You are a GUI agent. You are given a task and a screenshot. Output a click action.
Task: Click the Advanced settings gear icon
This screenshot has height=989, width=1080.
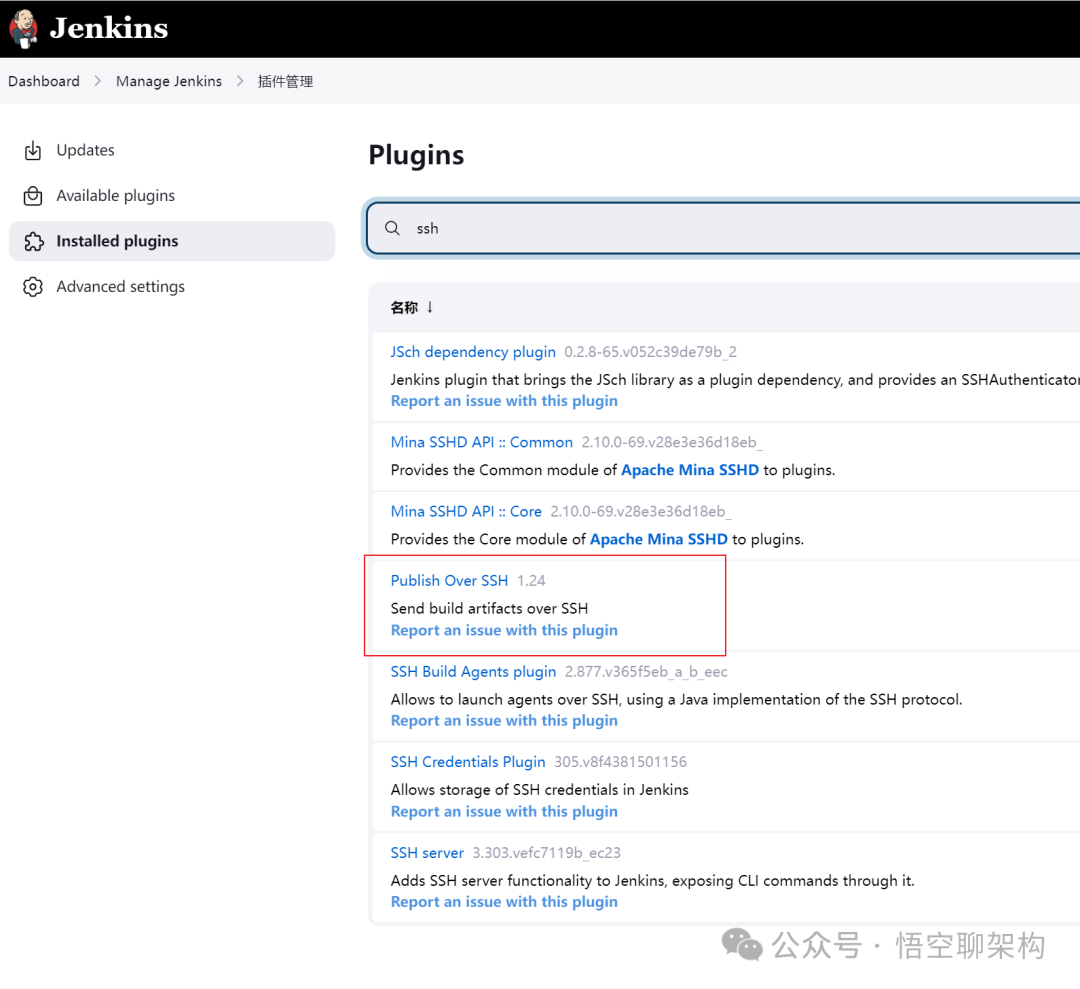[33, 287]
